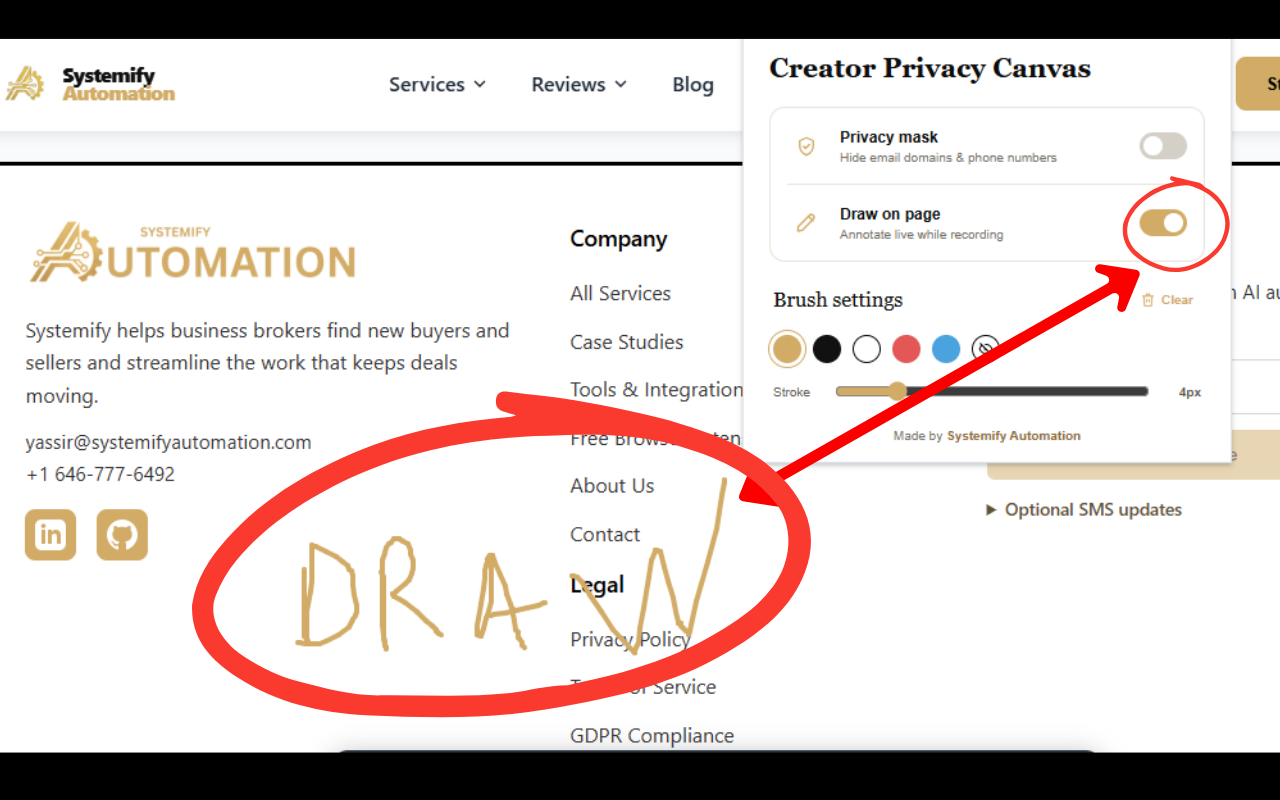This screenshot has width=1280, height=800.
Task: Open the GDPR Compliance link
Action: tap(652, 736)
